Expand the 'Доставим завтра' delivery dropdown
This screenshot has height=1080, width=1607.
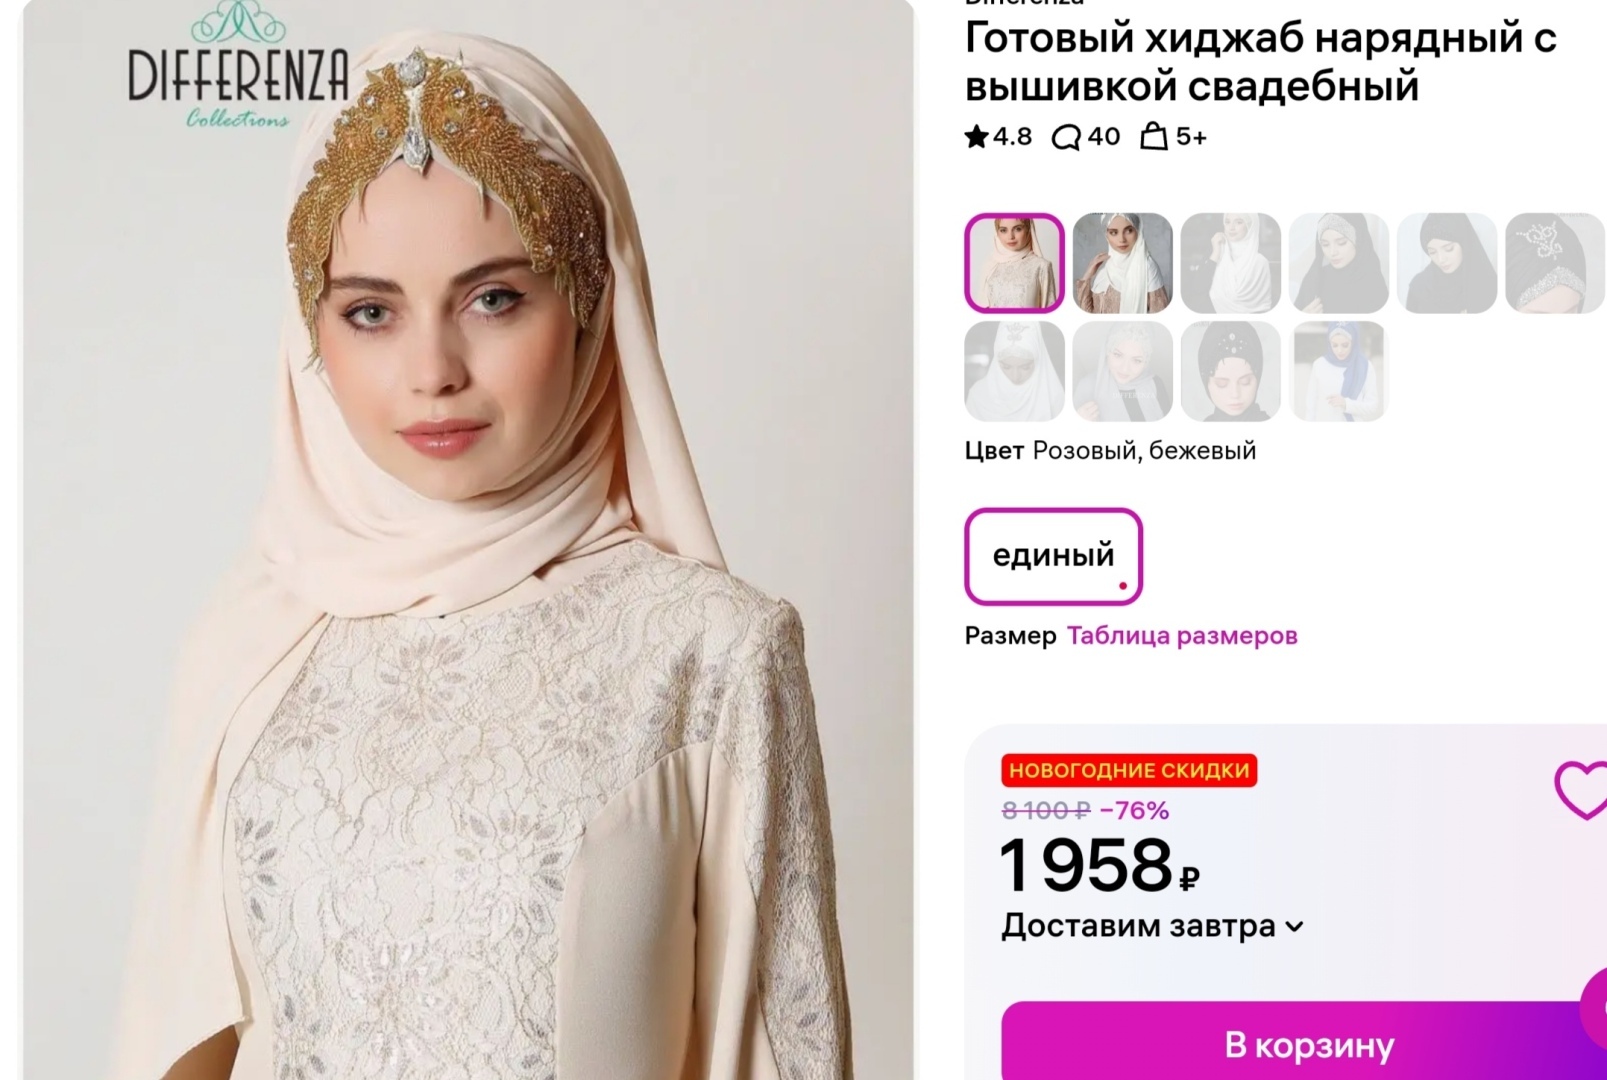click(1293, 927)
